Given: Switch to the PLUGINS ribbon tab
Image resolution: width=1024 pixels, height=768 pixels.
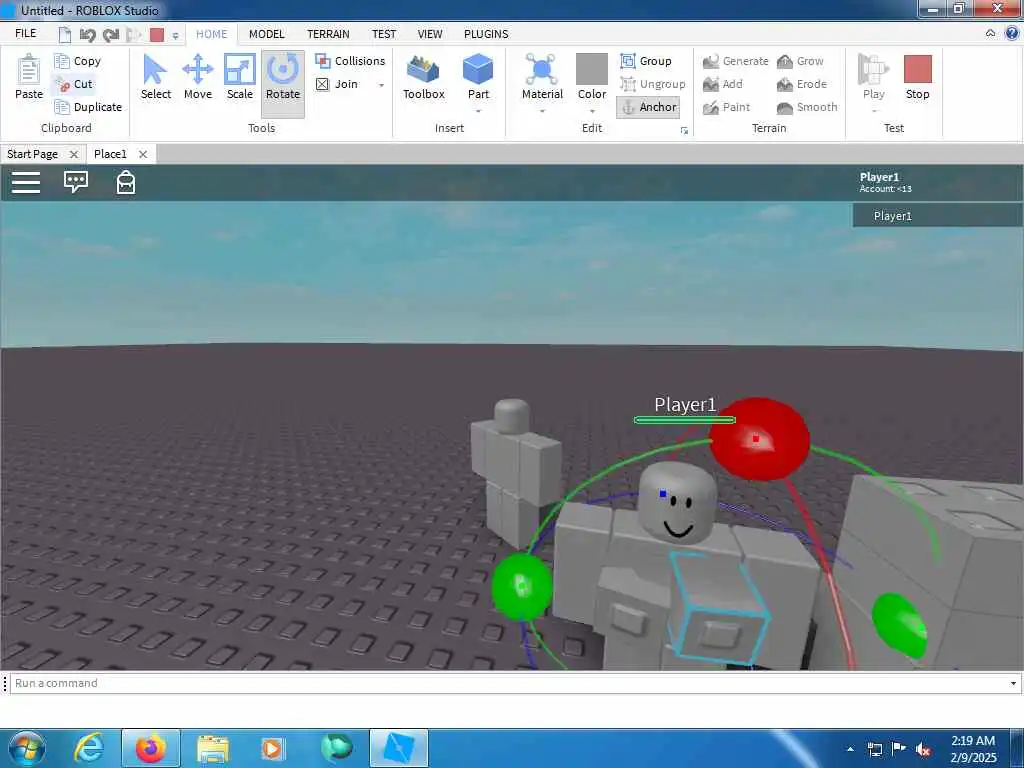Looking at the screenshot, I should (486, 34).
